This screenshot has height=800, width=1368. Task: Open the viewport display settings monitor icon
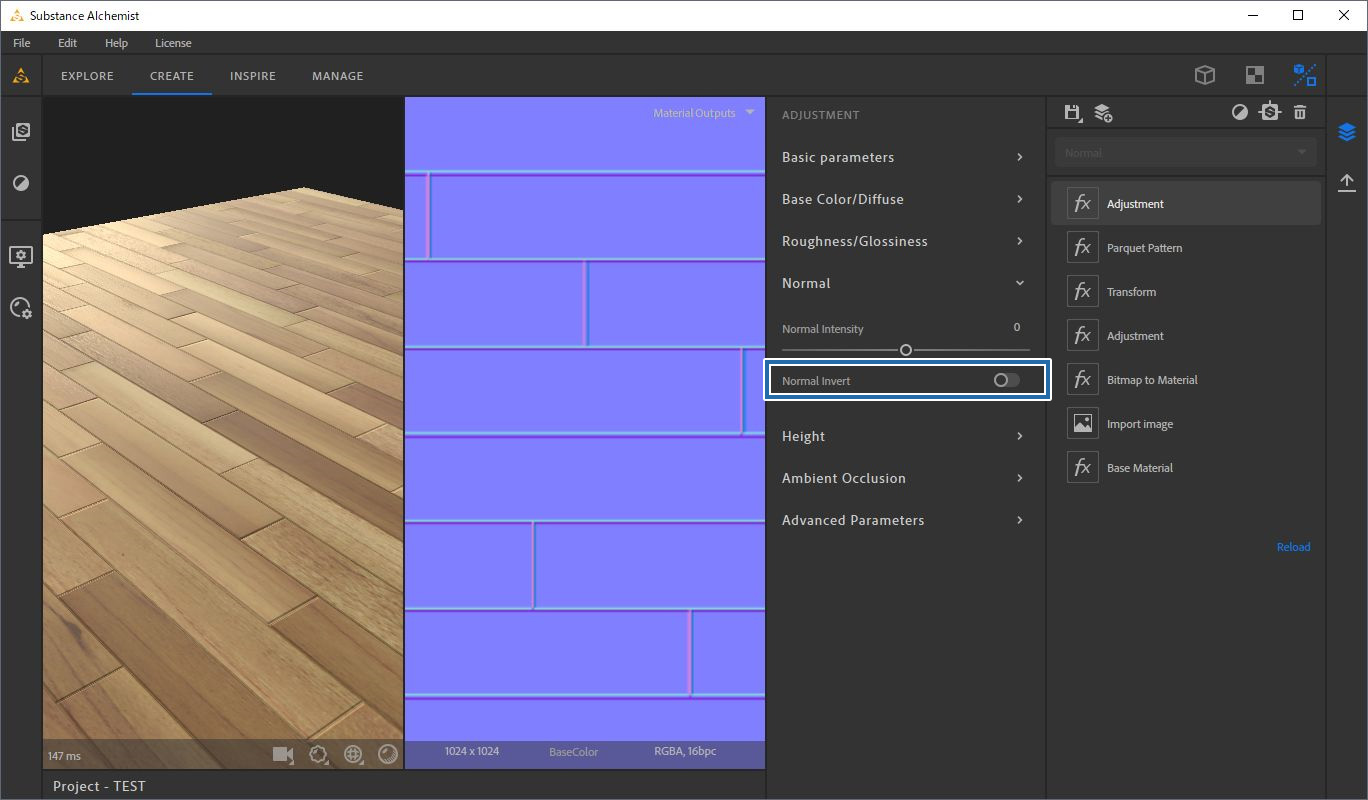(x=21, y=257)
